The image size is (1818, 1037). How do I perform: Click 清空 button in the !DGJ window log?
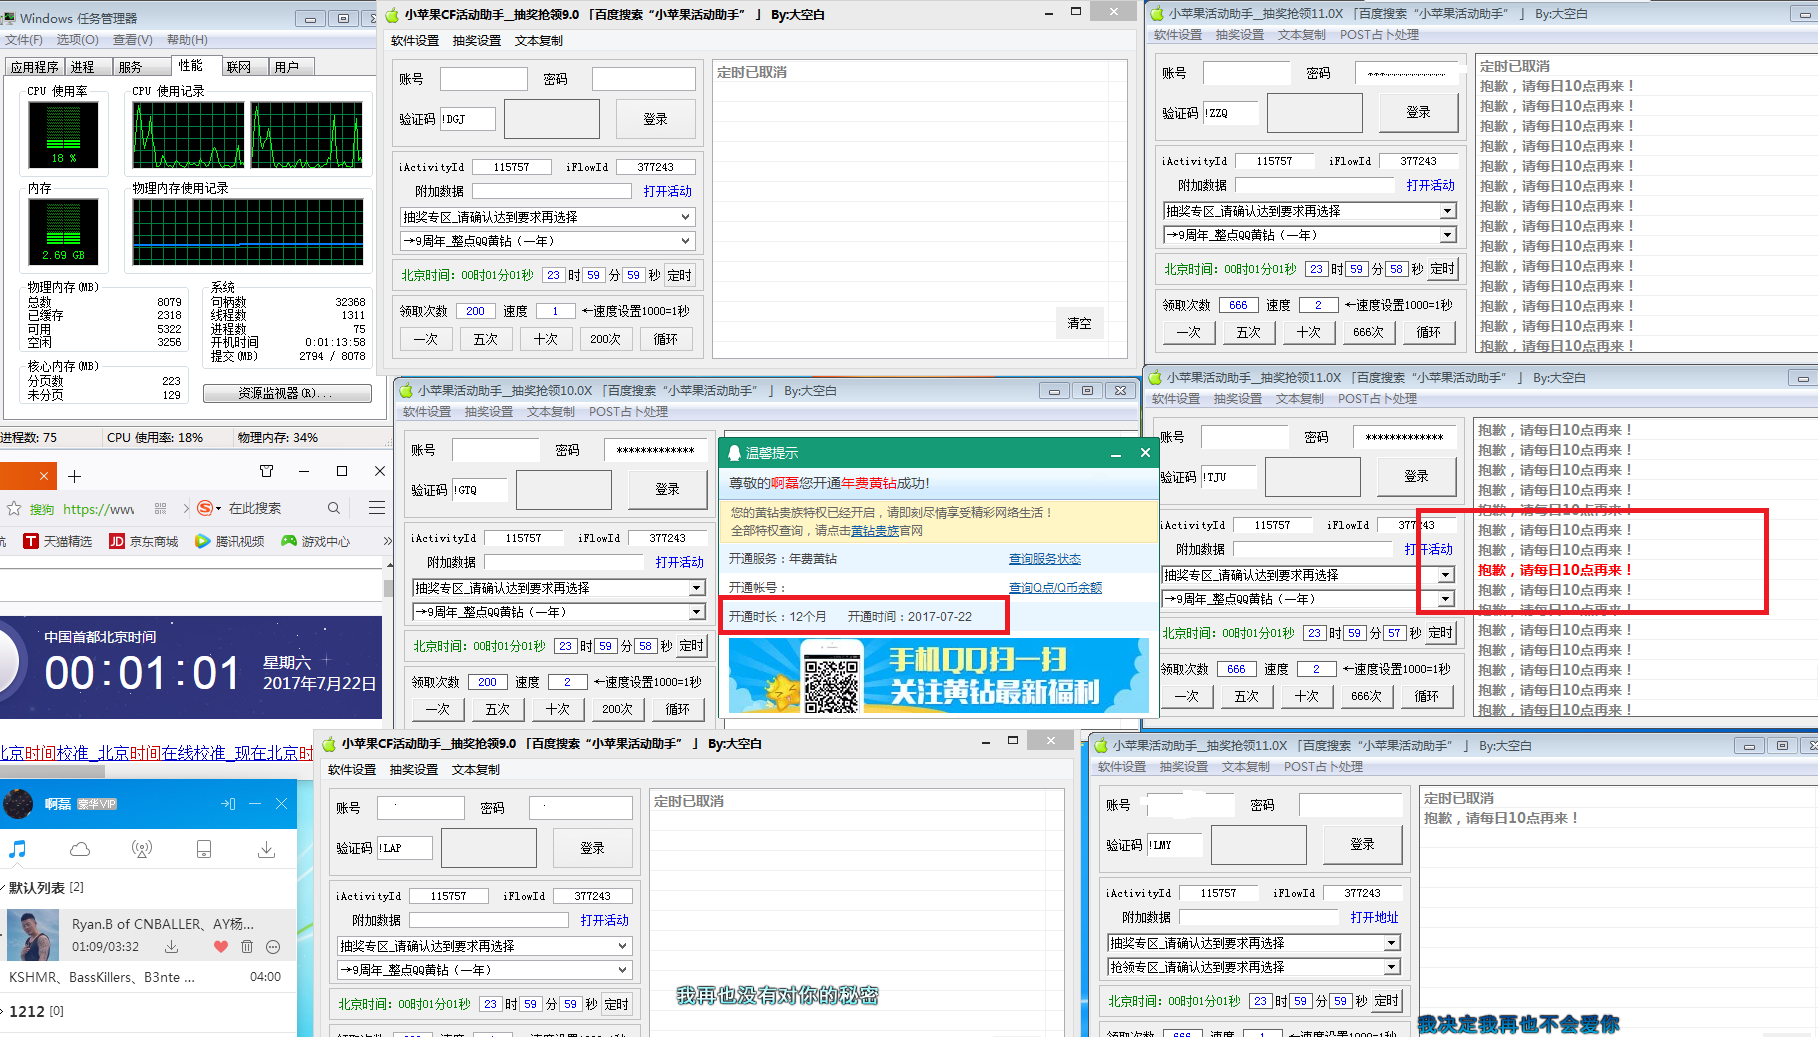1079,323
